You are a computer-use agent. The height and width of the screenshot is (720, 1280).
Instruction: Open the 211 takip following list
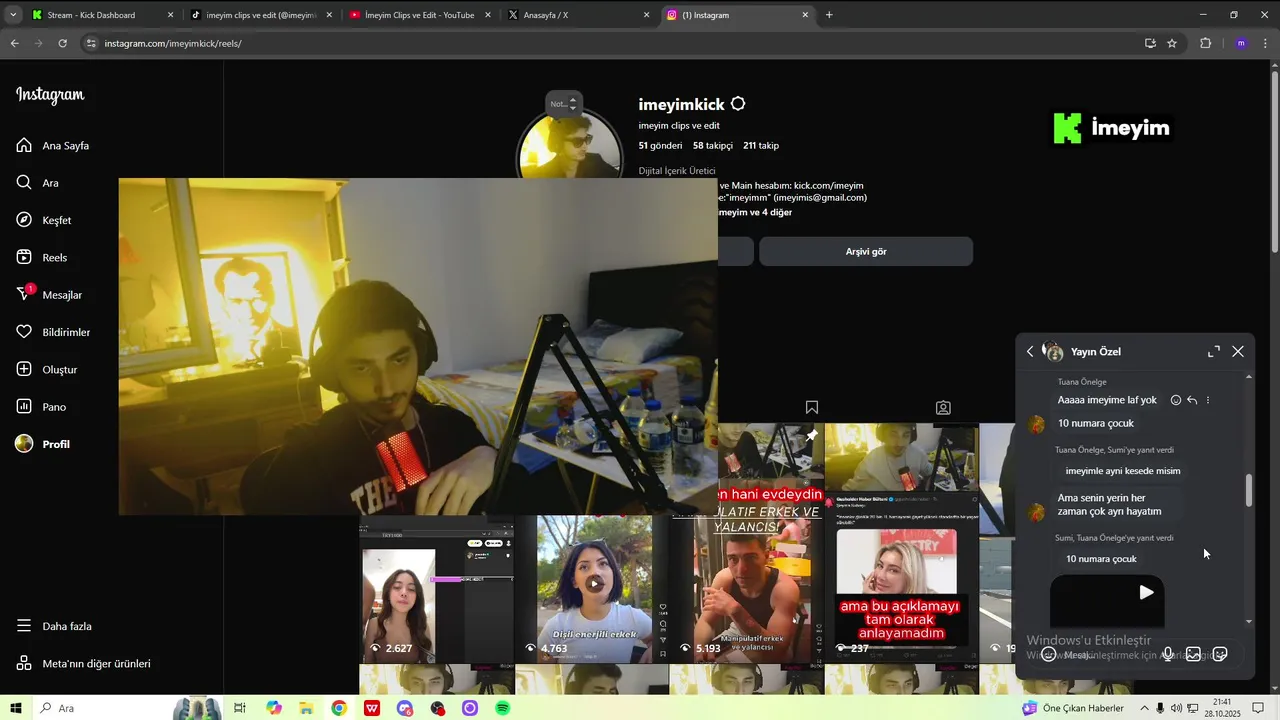pos(761,146)
